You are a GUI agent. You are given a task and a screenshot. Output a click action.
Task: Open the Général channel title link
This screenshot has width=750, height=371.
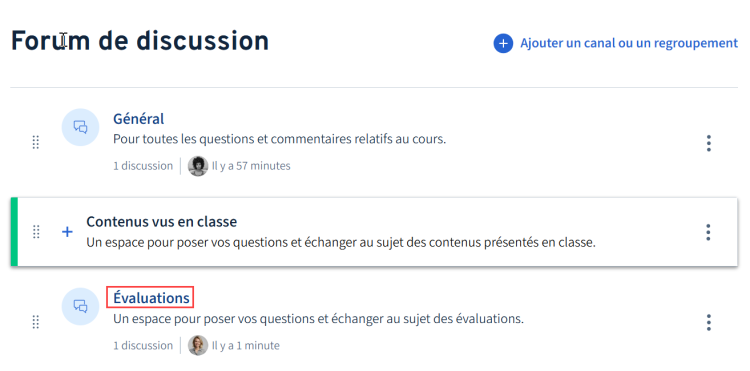click(x=139, y=119)
